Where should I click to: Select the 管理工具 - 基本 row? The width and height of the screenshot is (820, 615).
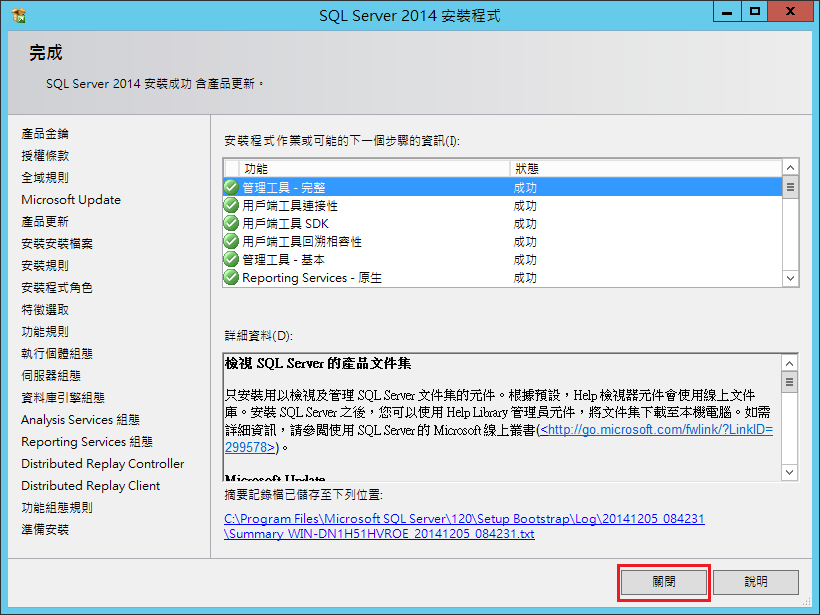(503, 259)
